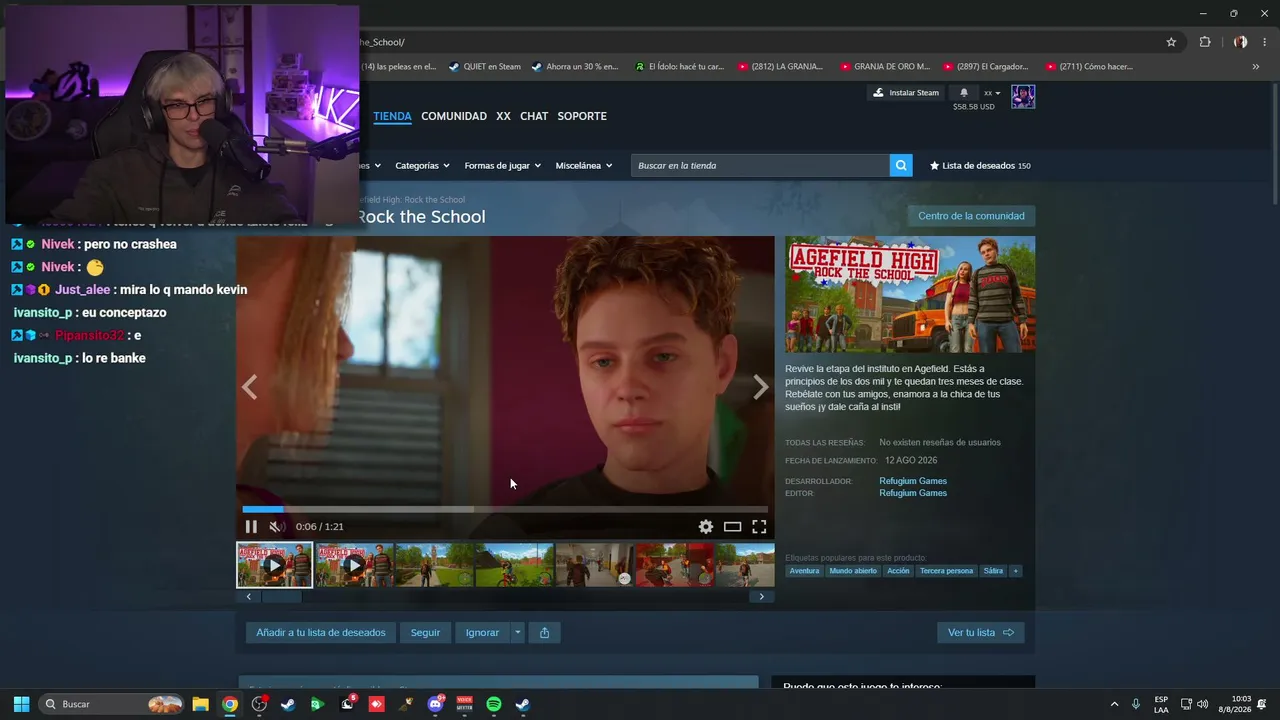Click the Mundo abierto tag
Image resolution: width=1280 pixels, height=720 pixels.
tap(853, 571)
